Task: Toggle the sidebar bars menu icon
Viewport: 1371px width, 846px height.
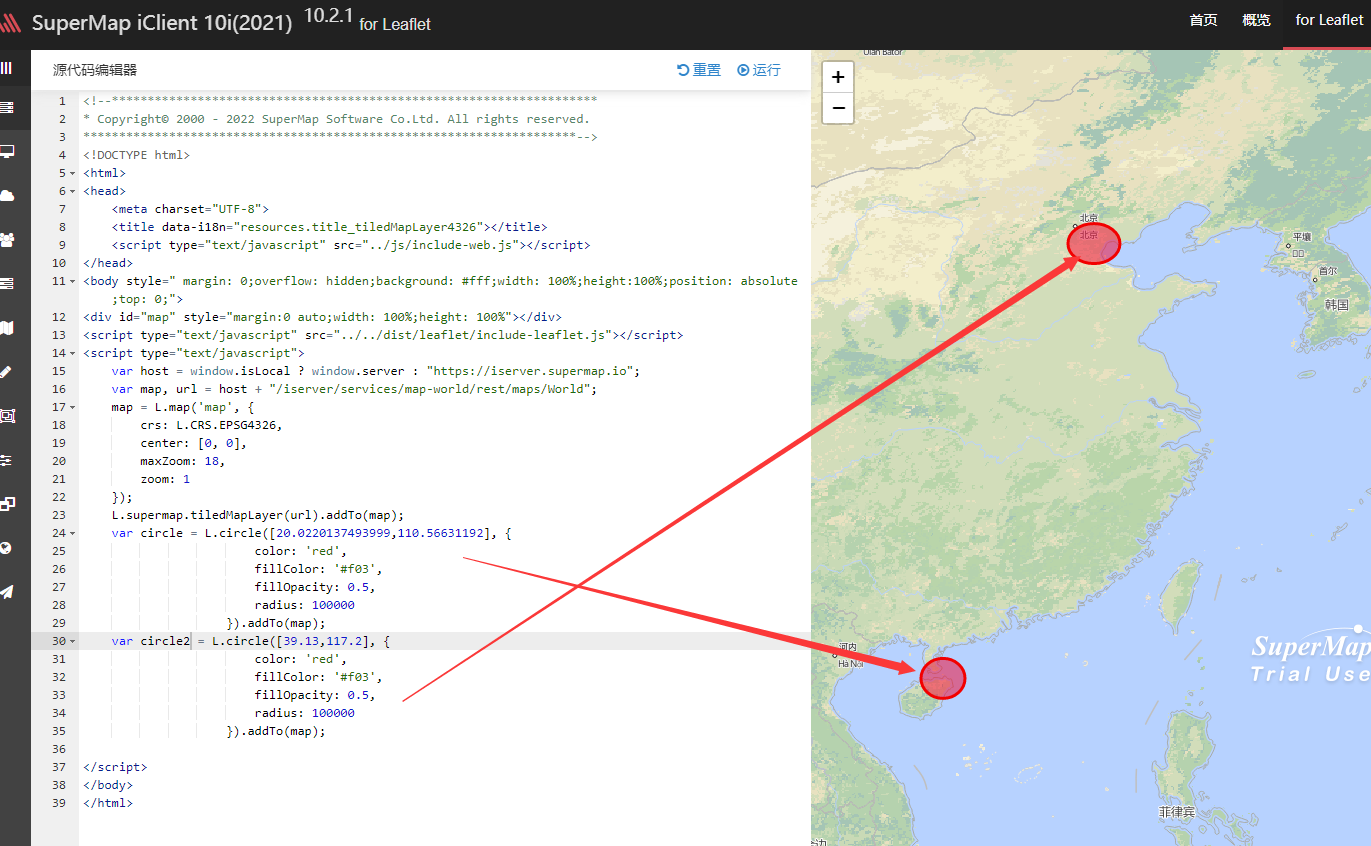Action: tap(6, 68)
